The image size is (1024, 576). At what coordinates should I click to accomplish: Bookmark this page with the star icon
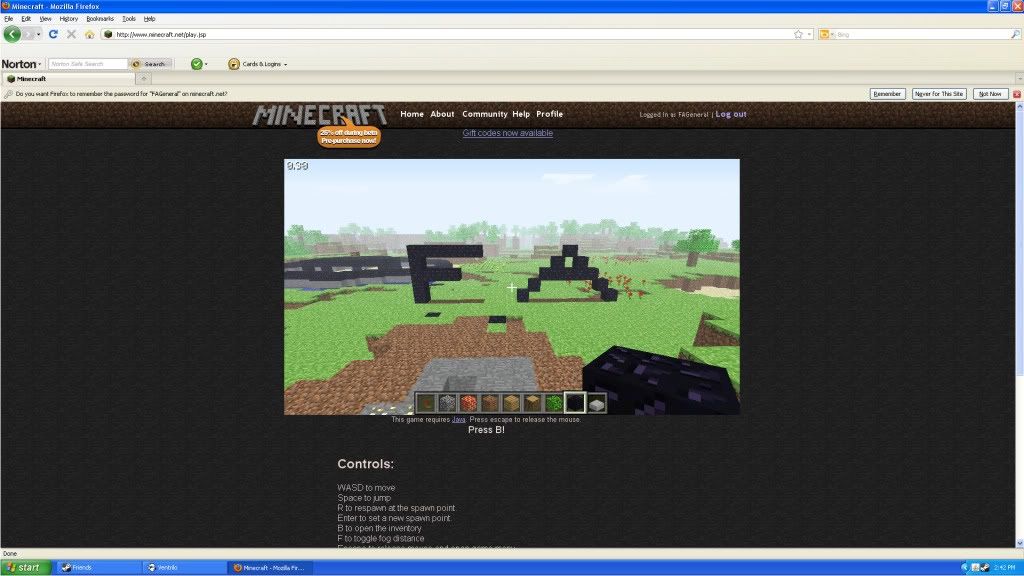[798, 34]
